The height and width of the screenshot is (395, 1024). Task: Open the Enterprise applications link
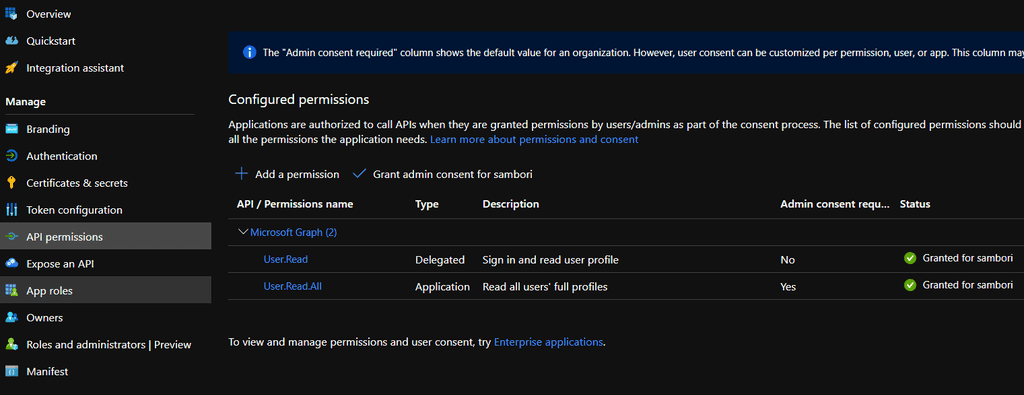coord(549,341)
